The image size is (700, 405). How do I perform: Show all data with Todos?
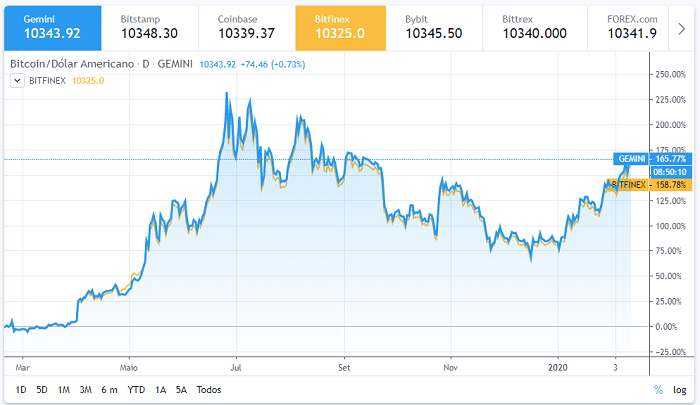[x=209, y=389]
